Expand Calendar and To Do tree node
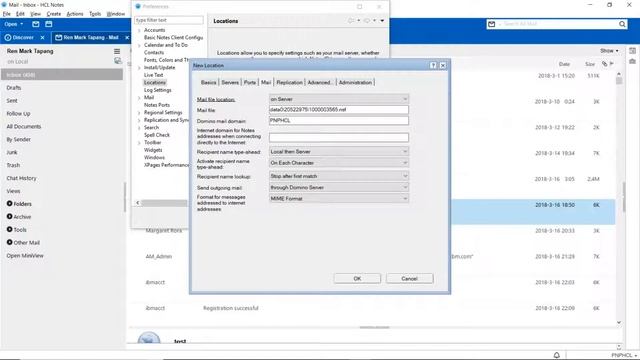Screen dimensions: 640x360 [139, 45]
